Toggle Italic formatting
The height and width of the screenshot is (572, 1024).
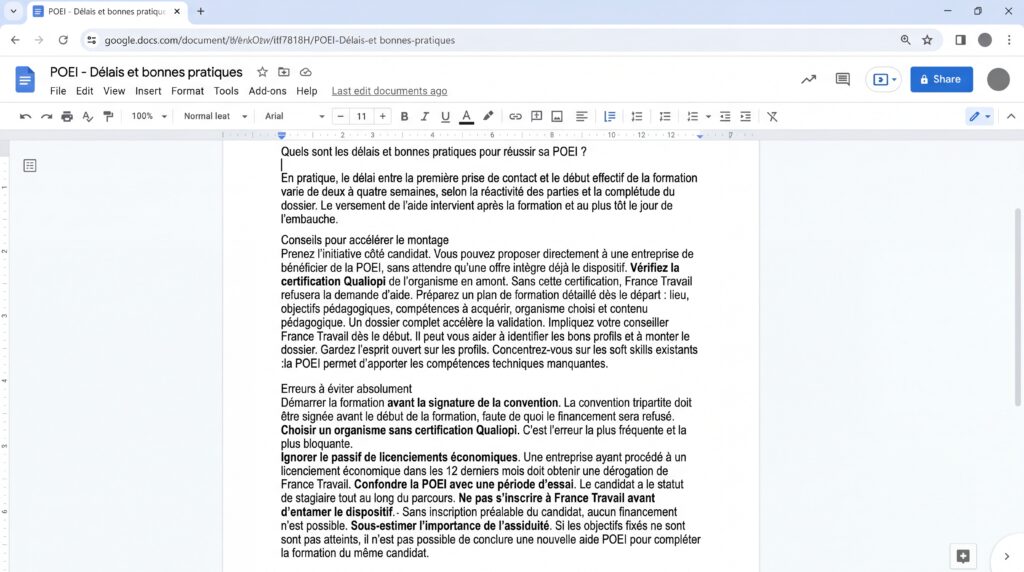tap(424, 116)
